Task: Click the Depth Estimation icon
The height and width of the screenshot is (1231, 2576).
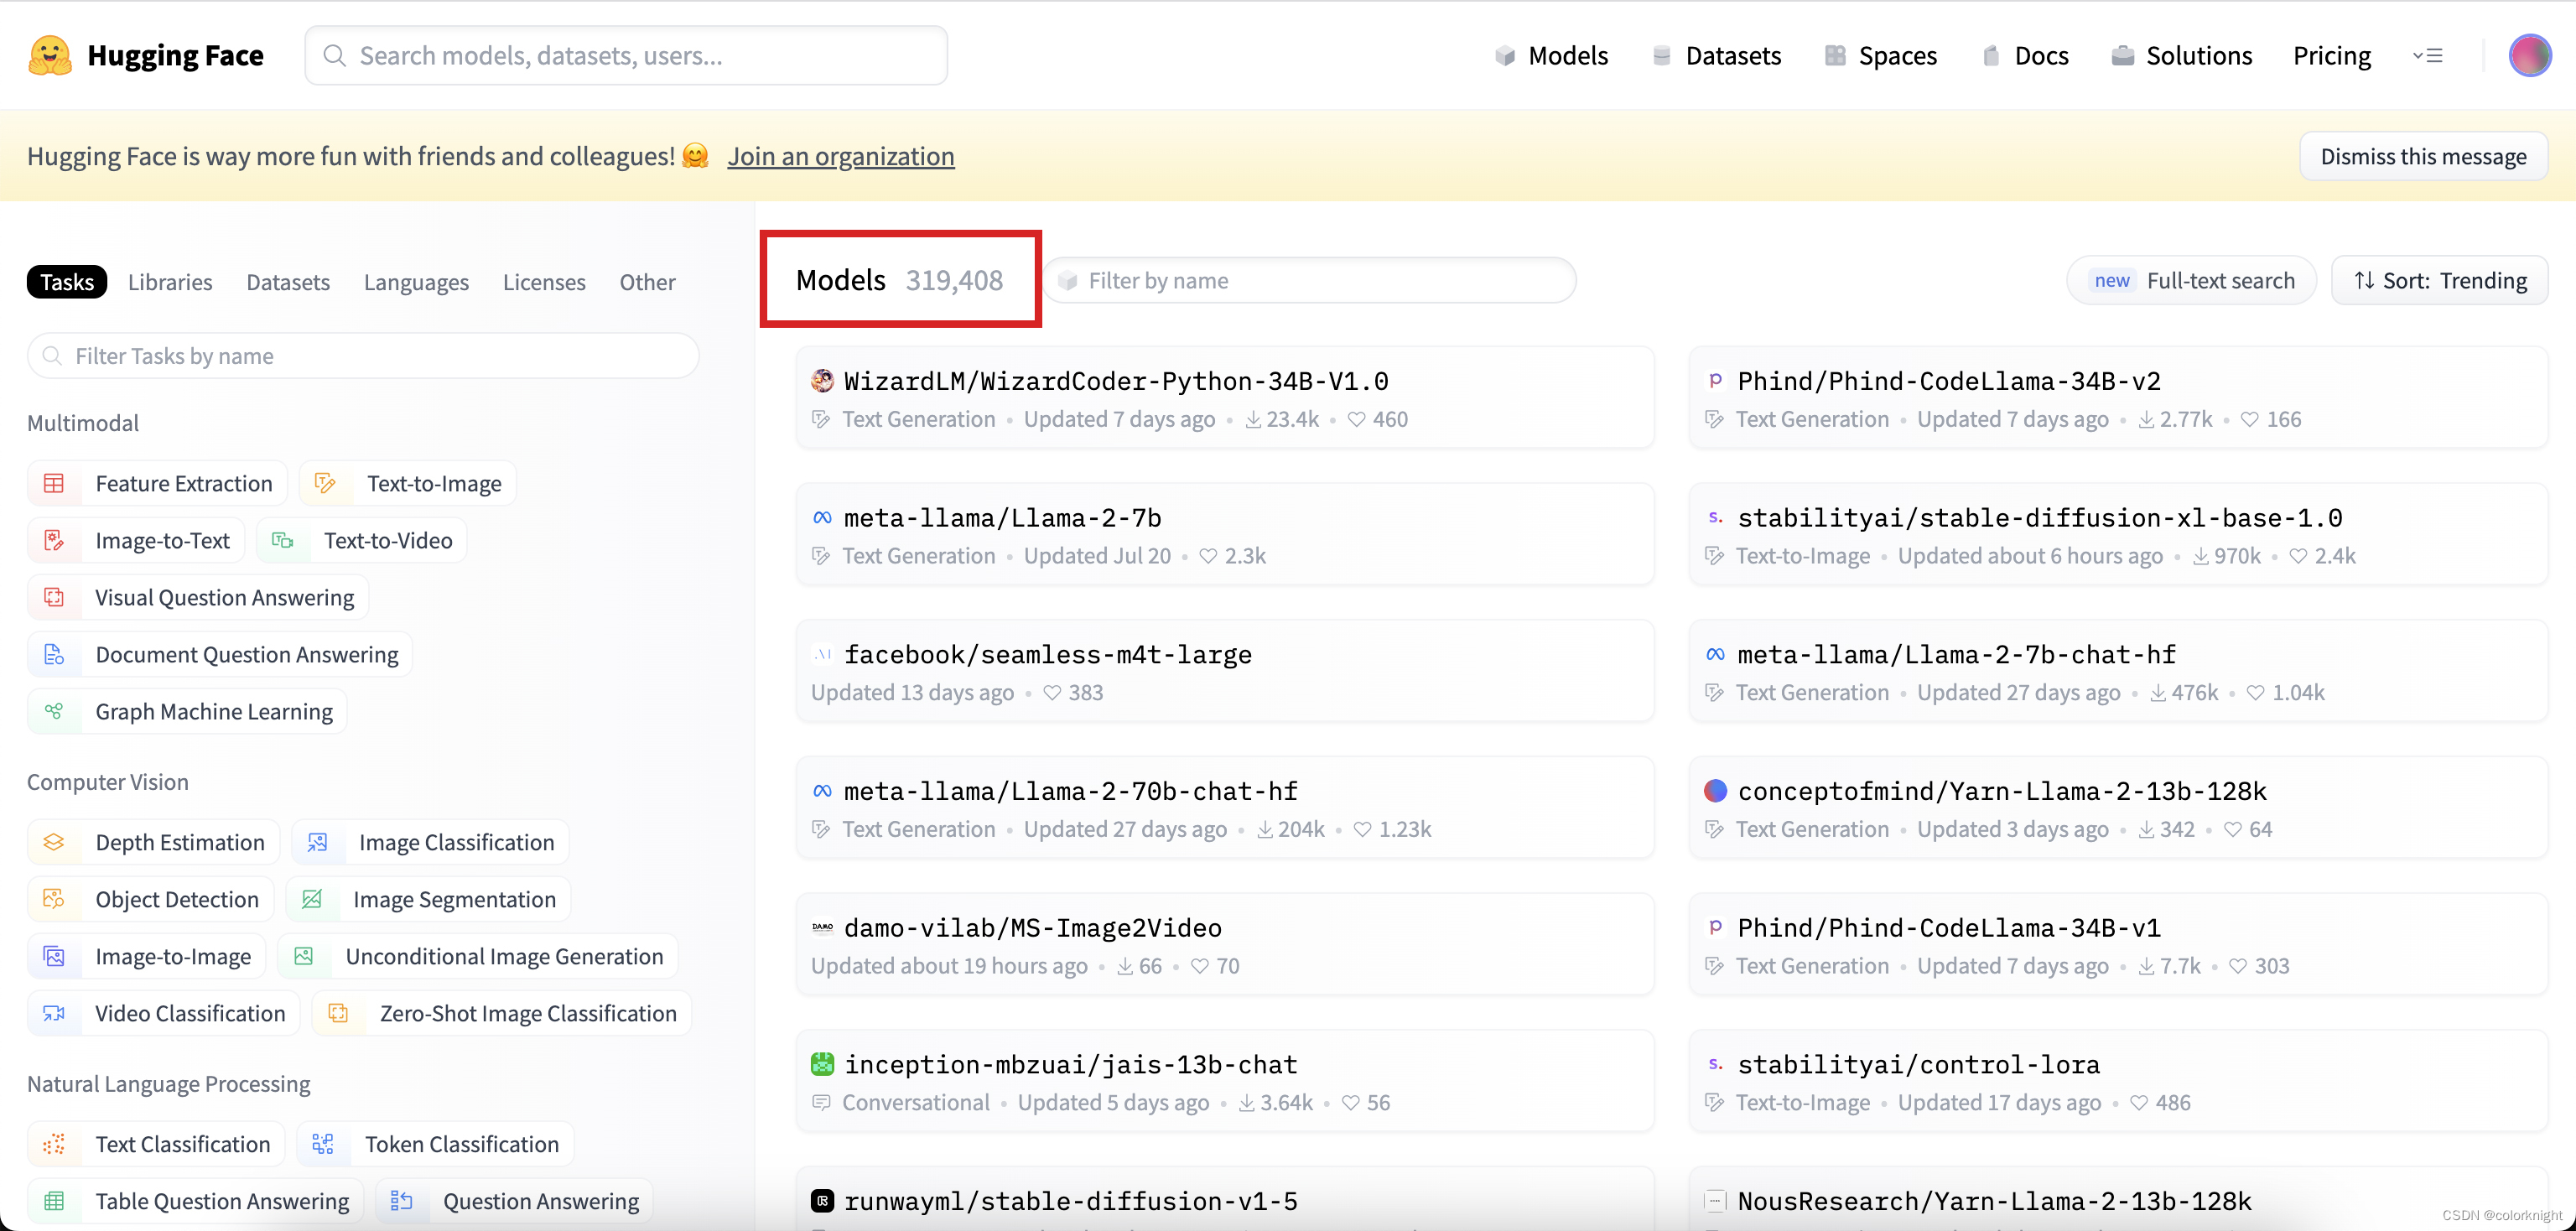Action: tap(54, 843)
